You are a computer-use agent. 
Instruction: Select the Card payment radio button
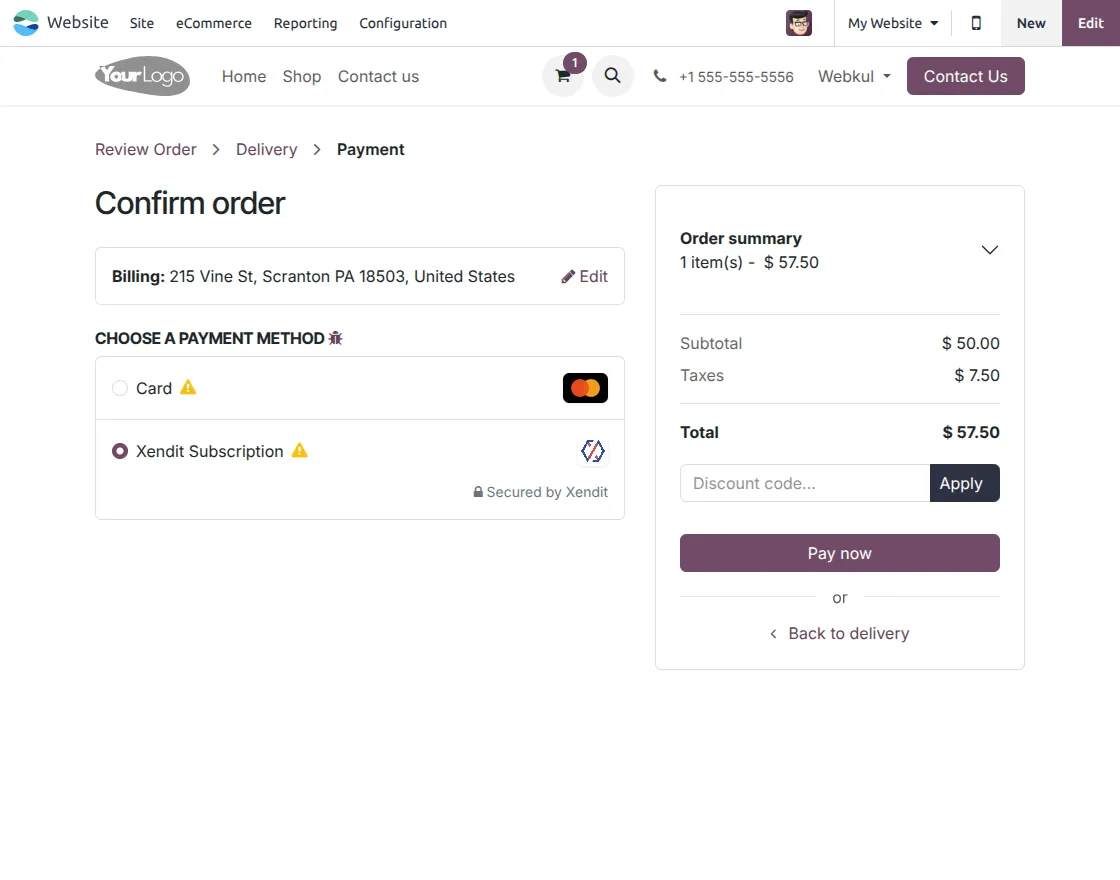[119, 388]
